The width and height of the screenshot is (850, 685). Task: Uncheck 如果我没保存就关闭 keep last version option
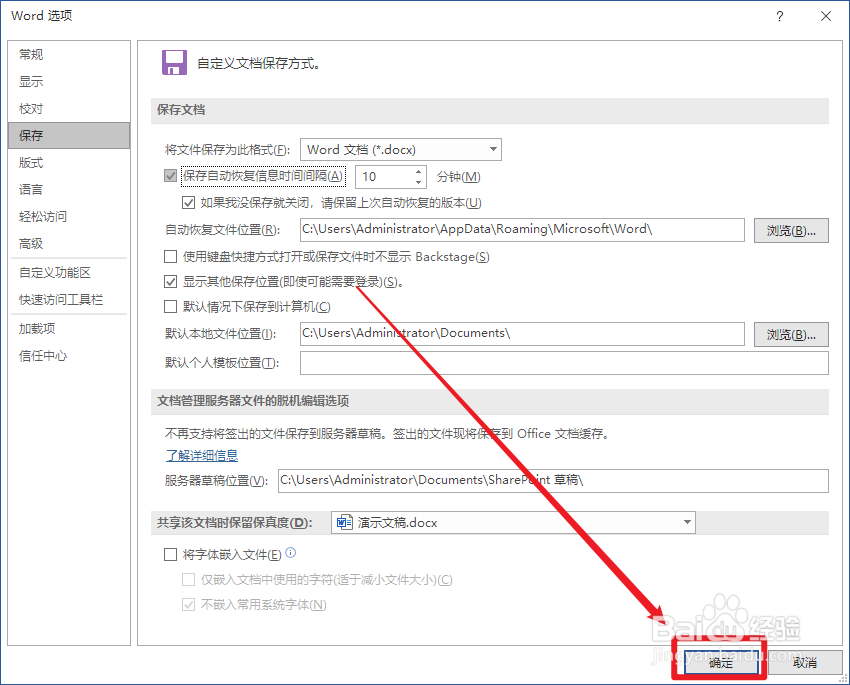[188, 203]
